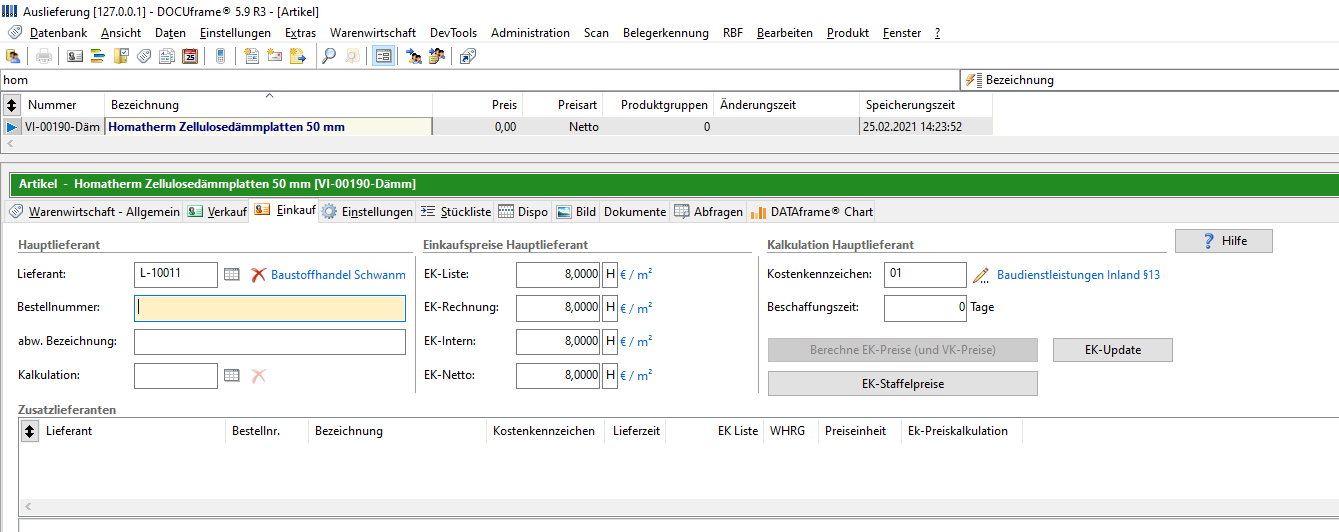Select 'Homatherm Zellulosedämmplatten 50 mm' list cell
This screenshot has height=532, width=1339.
pyautogui.click(x=268, y=126)
